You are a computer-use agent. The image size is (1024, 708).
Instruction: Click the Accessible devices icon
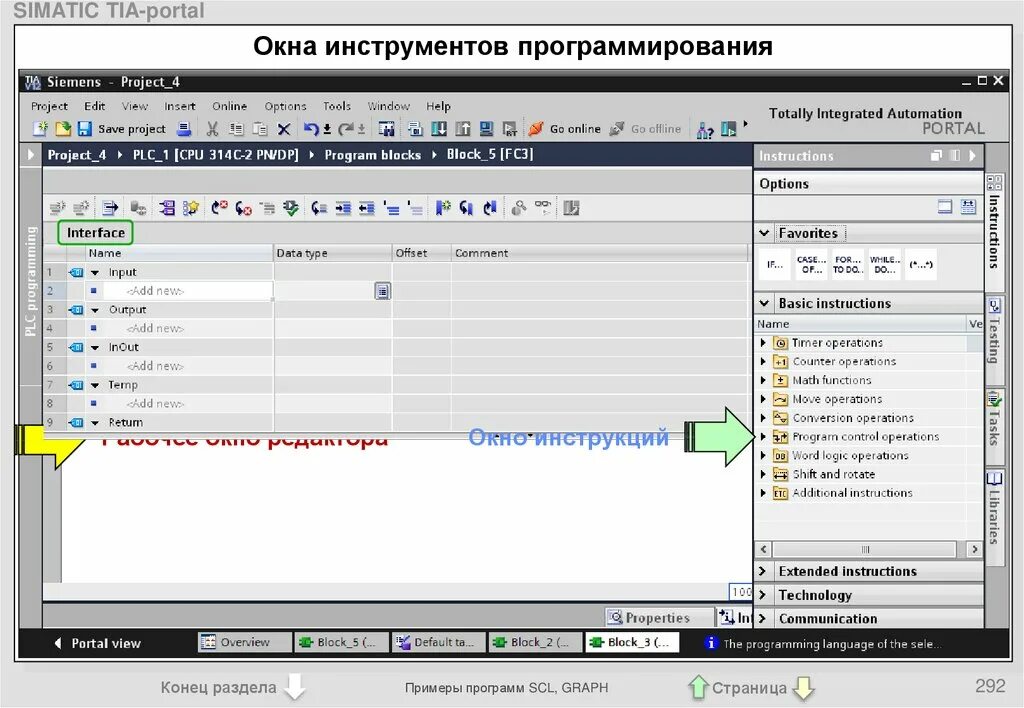704,130
